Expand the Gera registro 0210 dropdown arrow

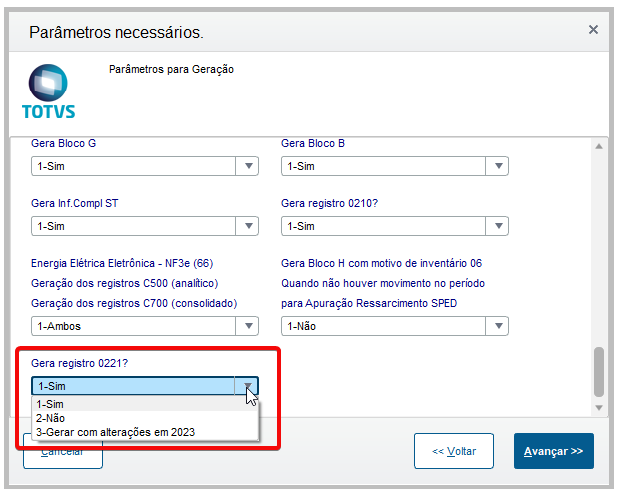tap(498, 226)
